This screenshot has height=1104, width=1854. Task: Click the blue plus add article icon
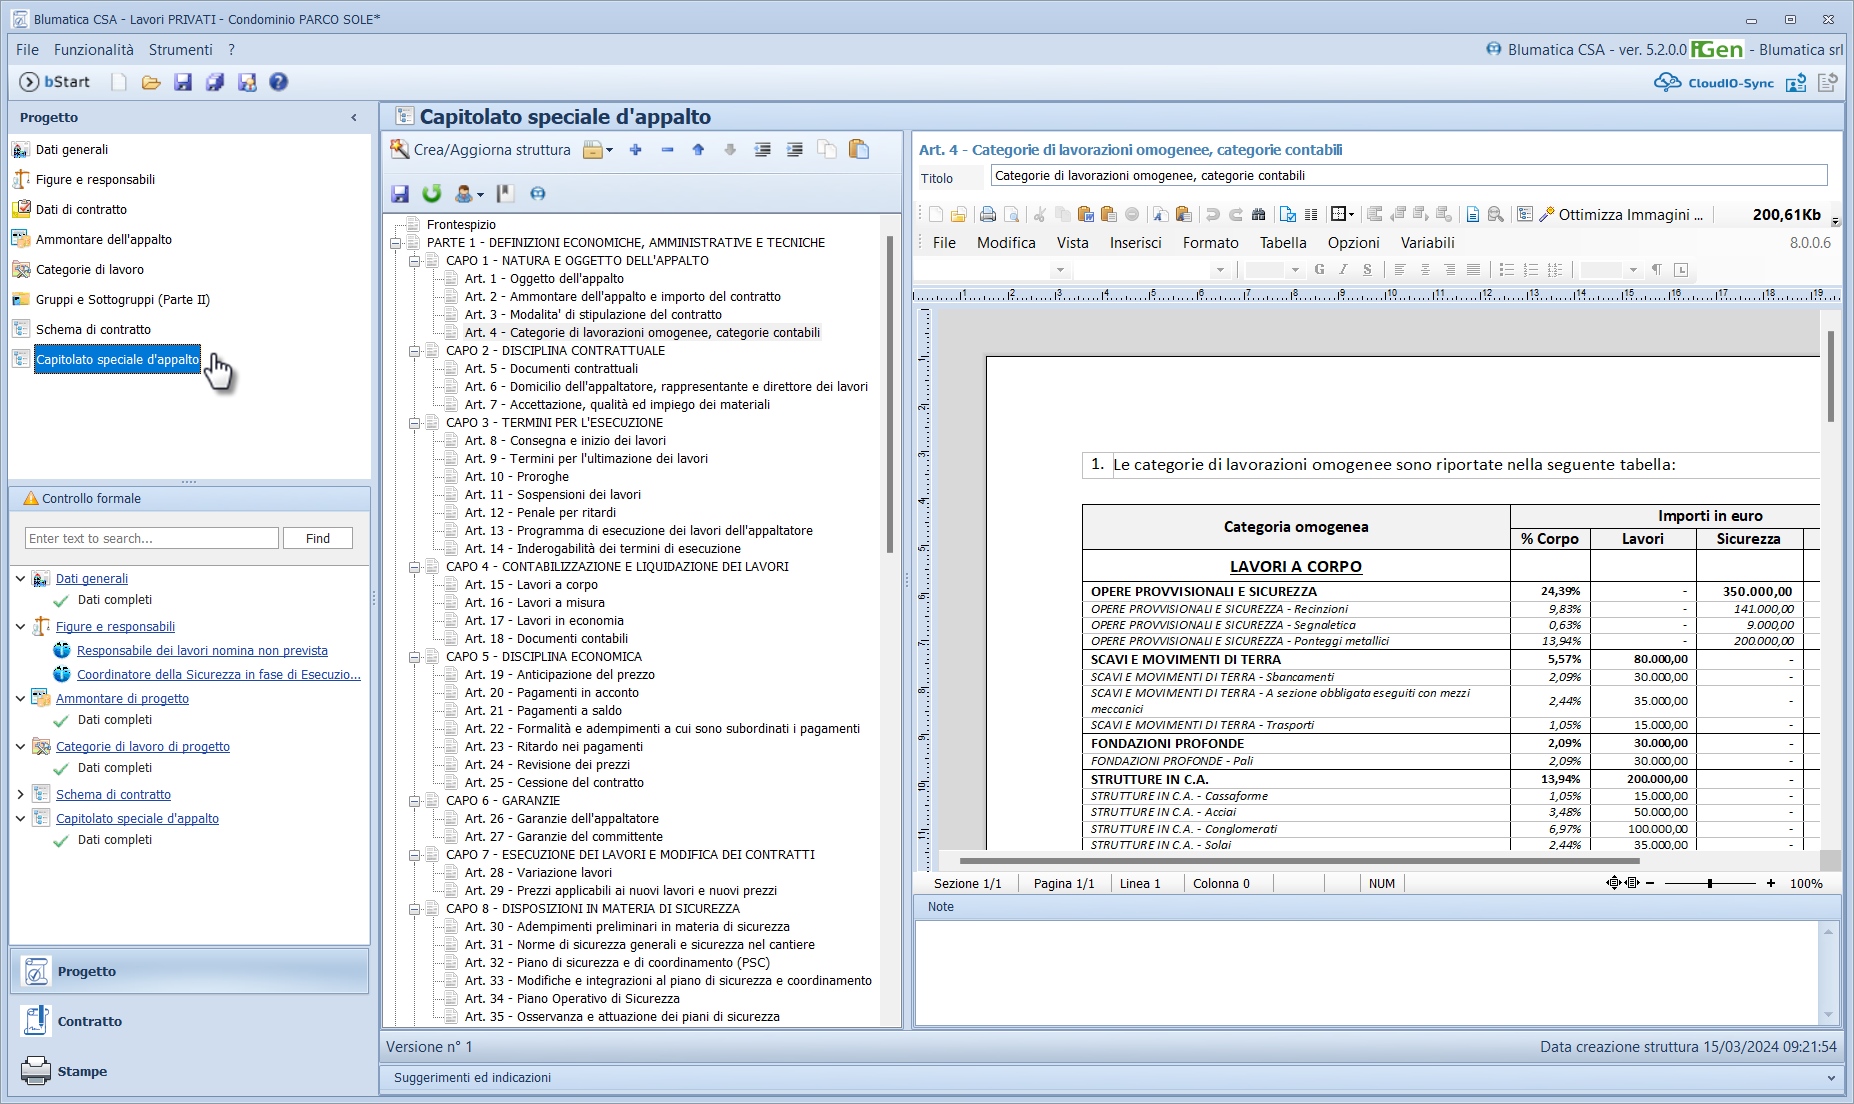(x=635, y=150)
